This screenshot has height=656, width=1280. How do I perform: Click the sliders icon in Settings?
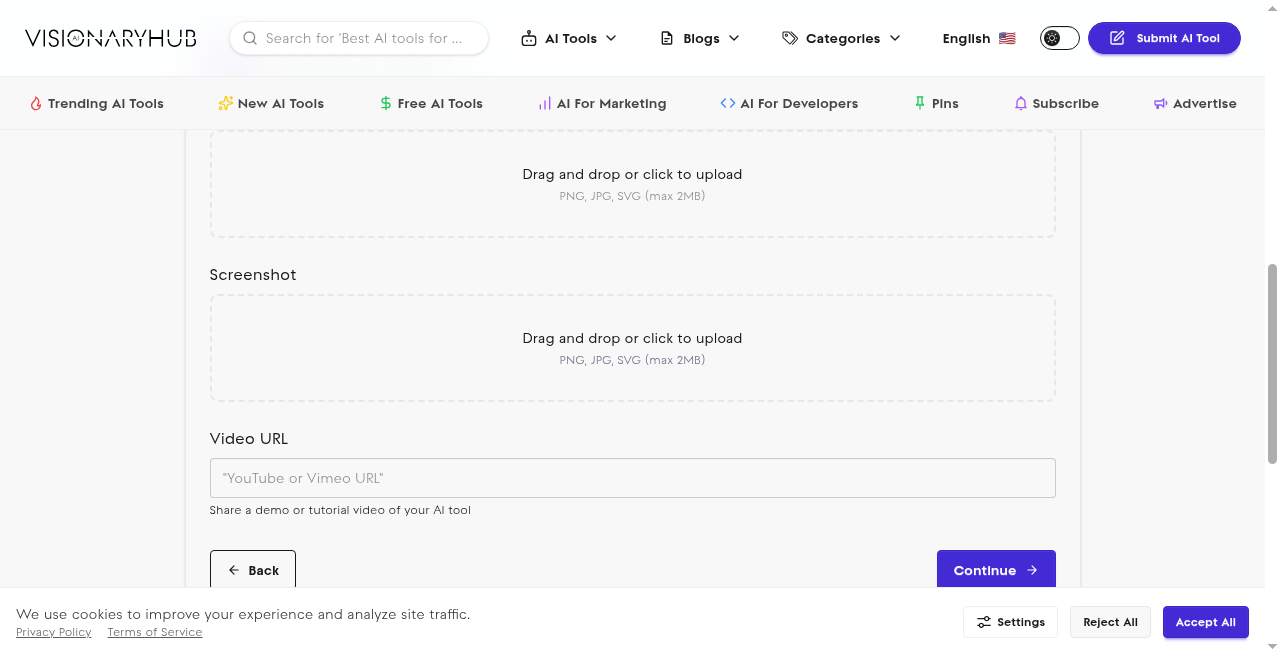point(984,622)
